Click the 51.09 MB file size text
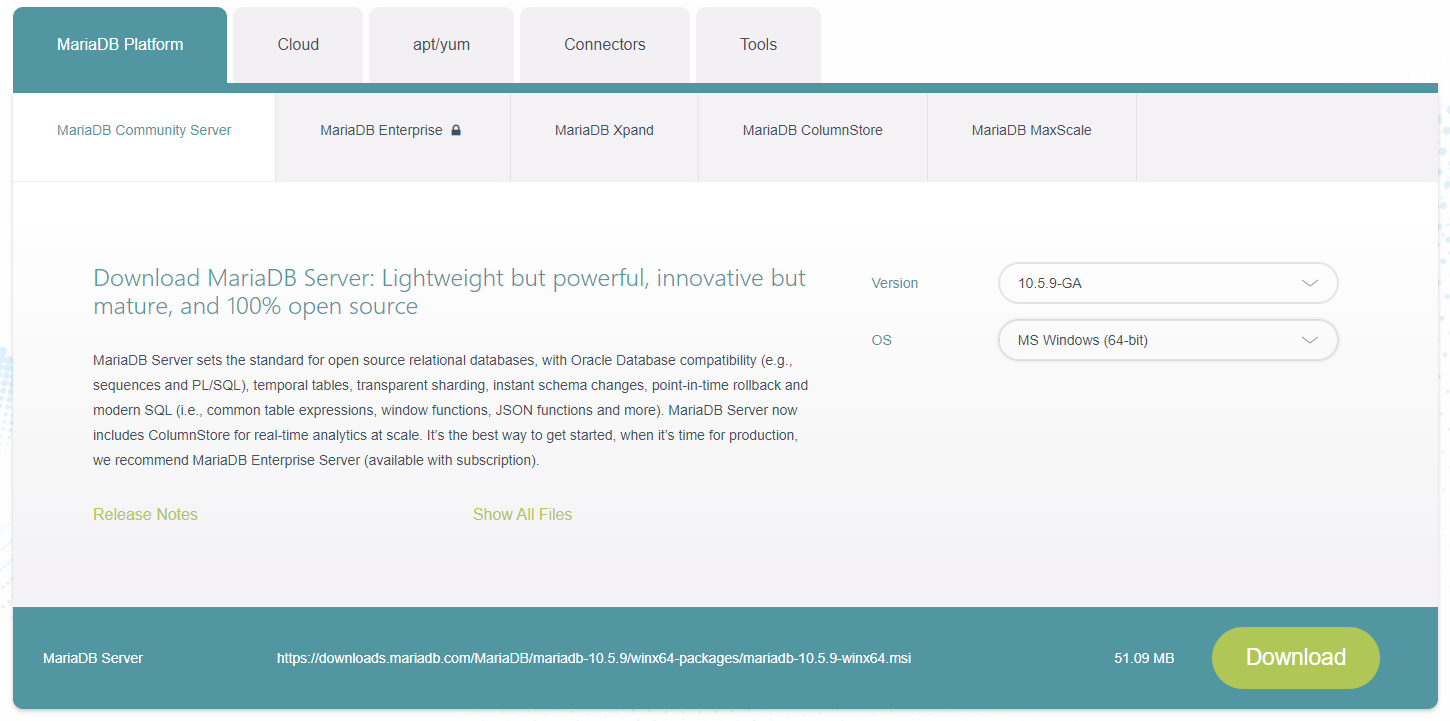1450x721 pixels. coord(1144,658)
